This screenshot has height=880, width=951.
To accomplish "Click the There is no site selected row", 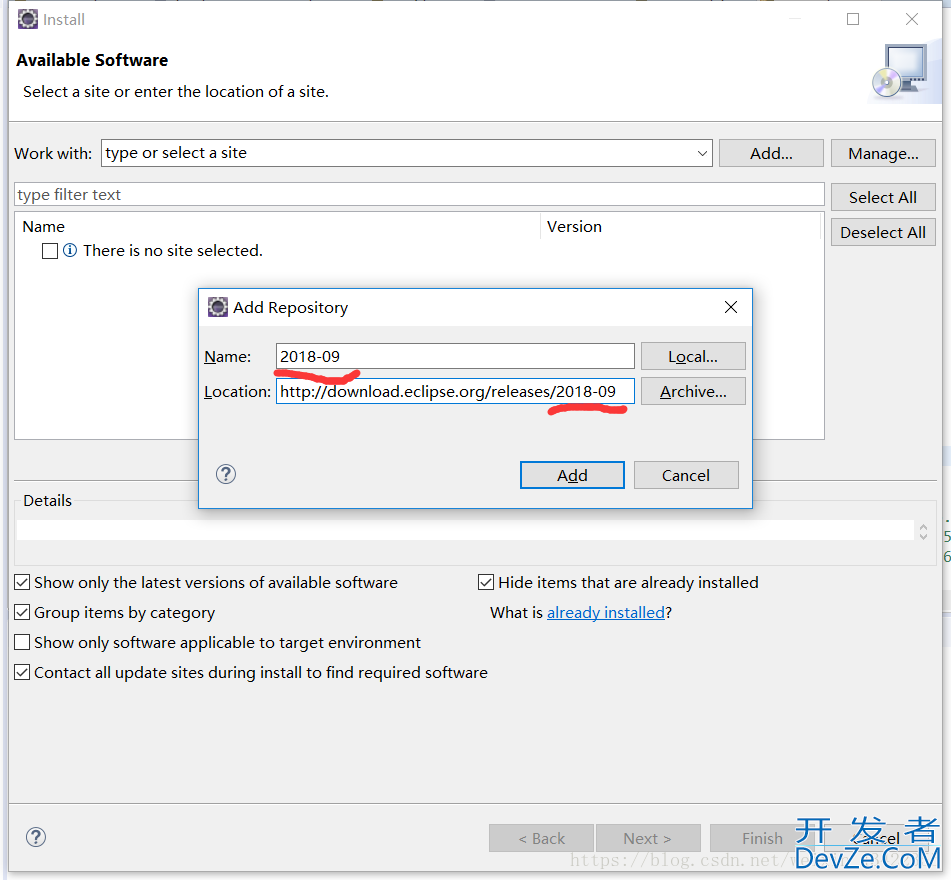I will [x=172, y=250].
